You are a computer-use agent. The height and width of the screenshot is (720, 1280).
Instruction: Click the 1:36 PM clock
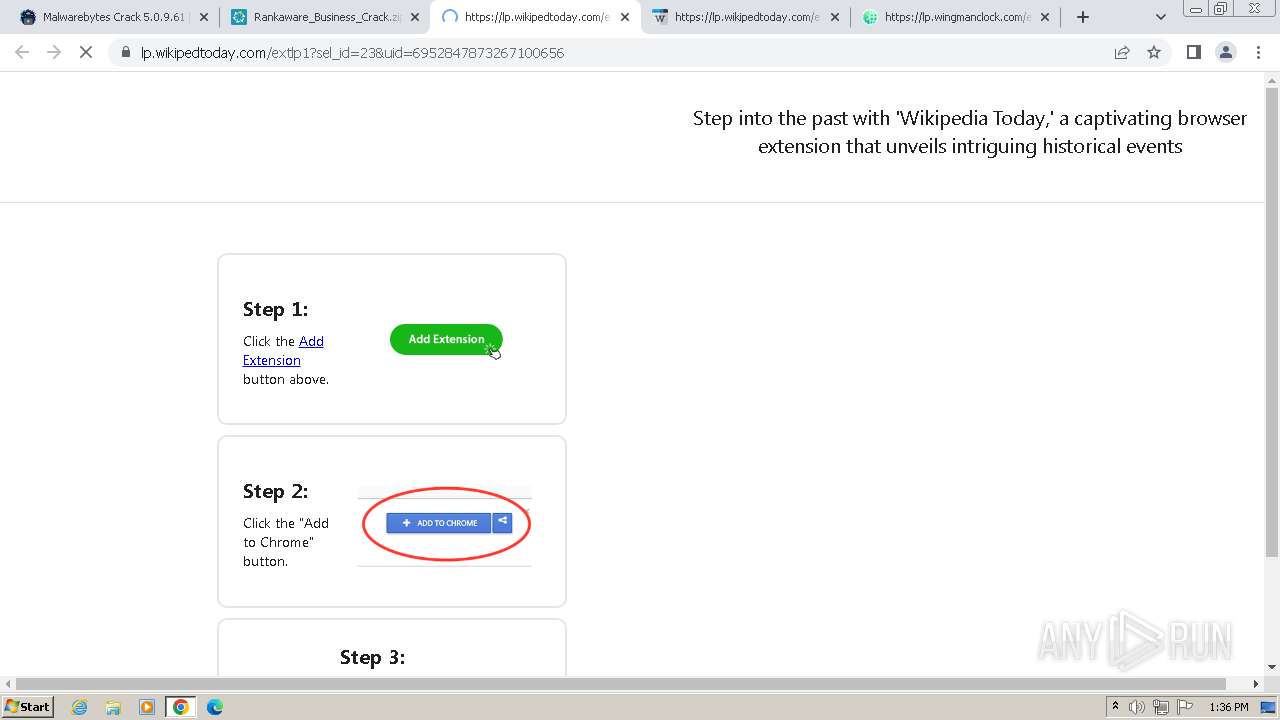click(x=1229, y=707)
